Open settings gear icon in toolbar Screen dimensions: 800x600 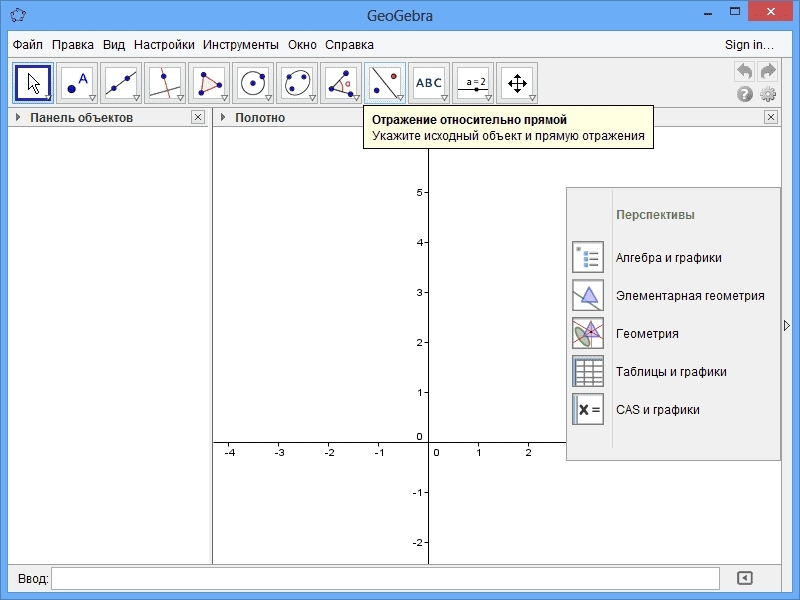[768, 94]
